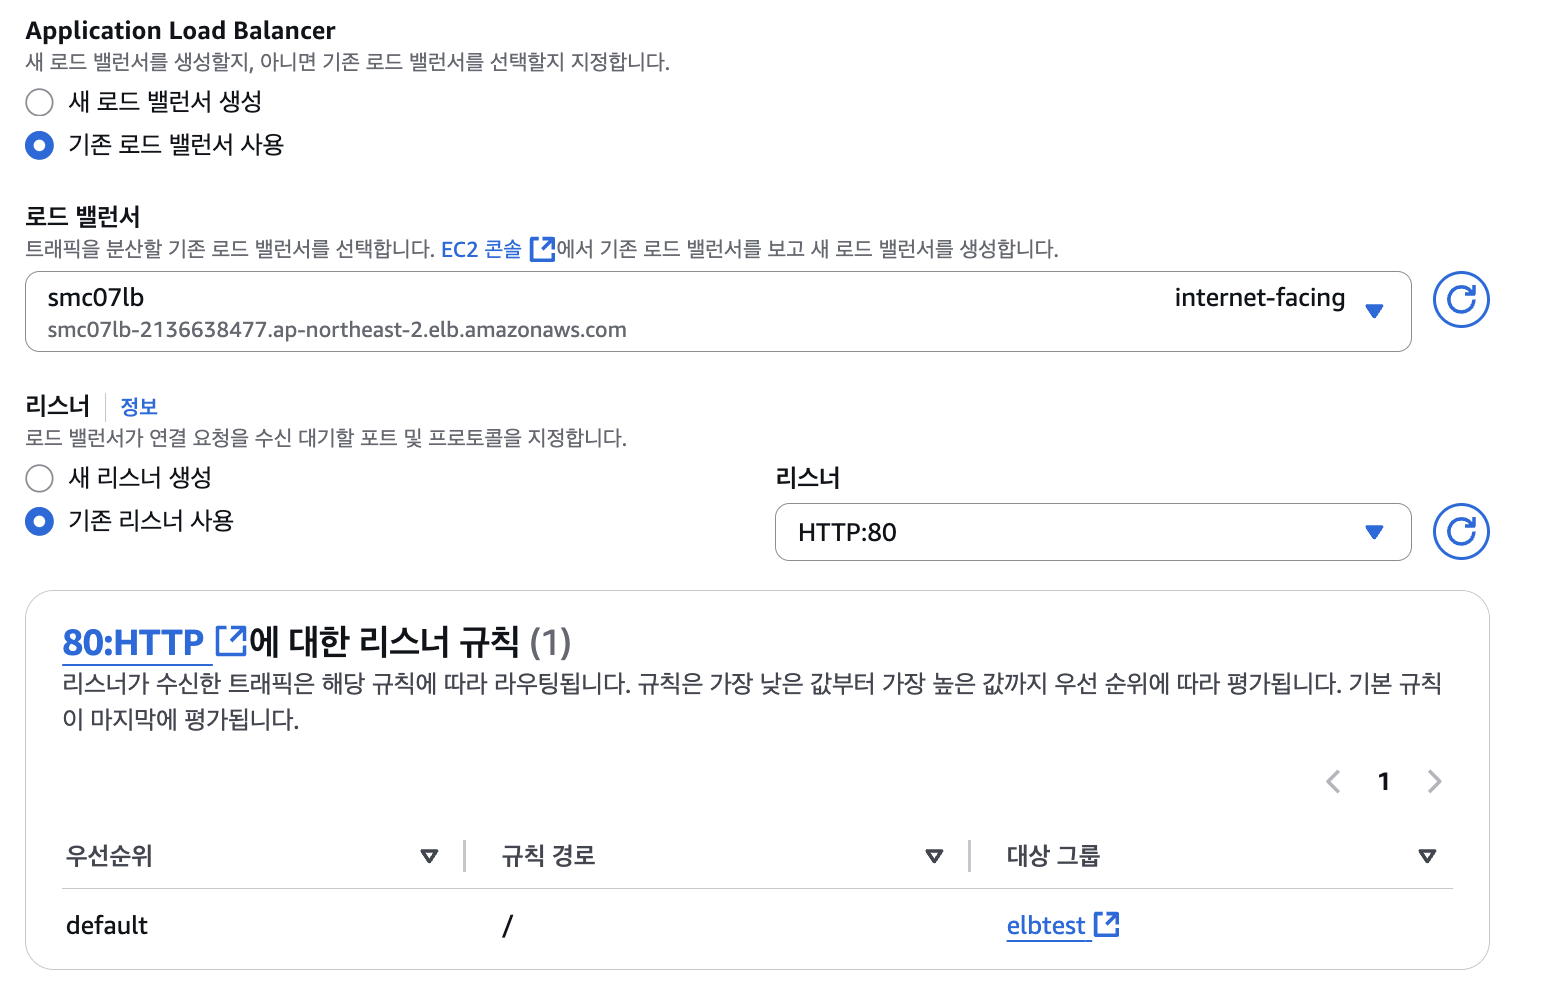Open external link icon beside EC2 콘솔
Viewport: 1554px width, 1000px height.
coord(542,249)
